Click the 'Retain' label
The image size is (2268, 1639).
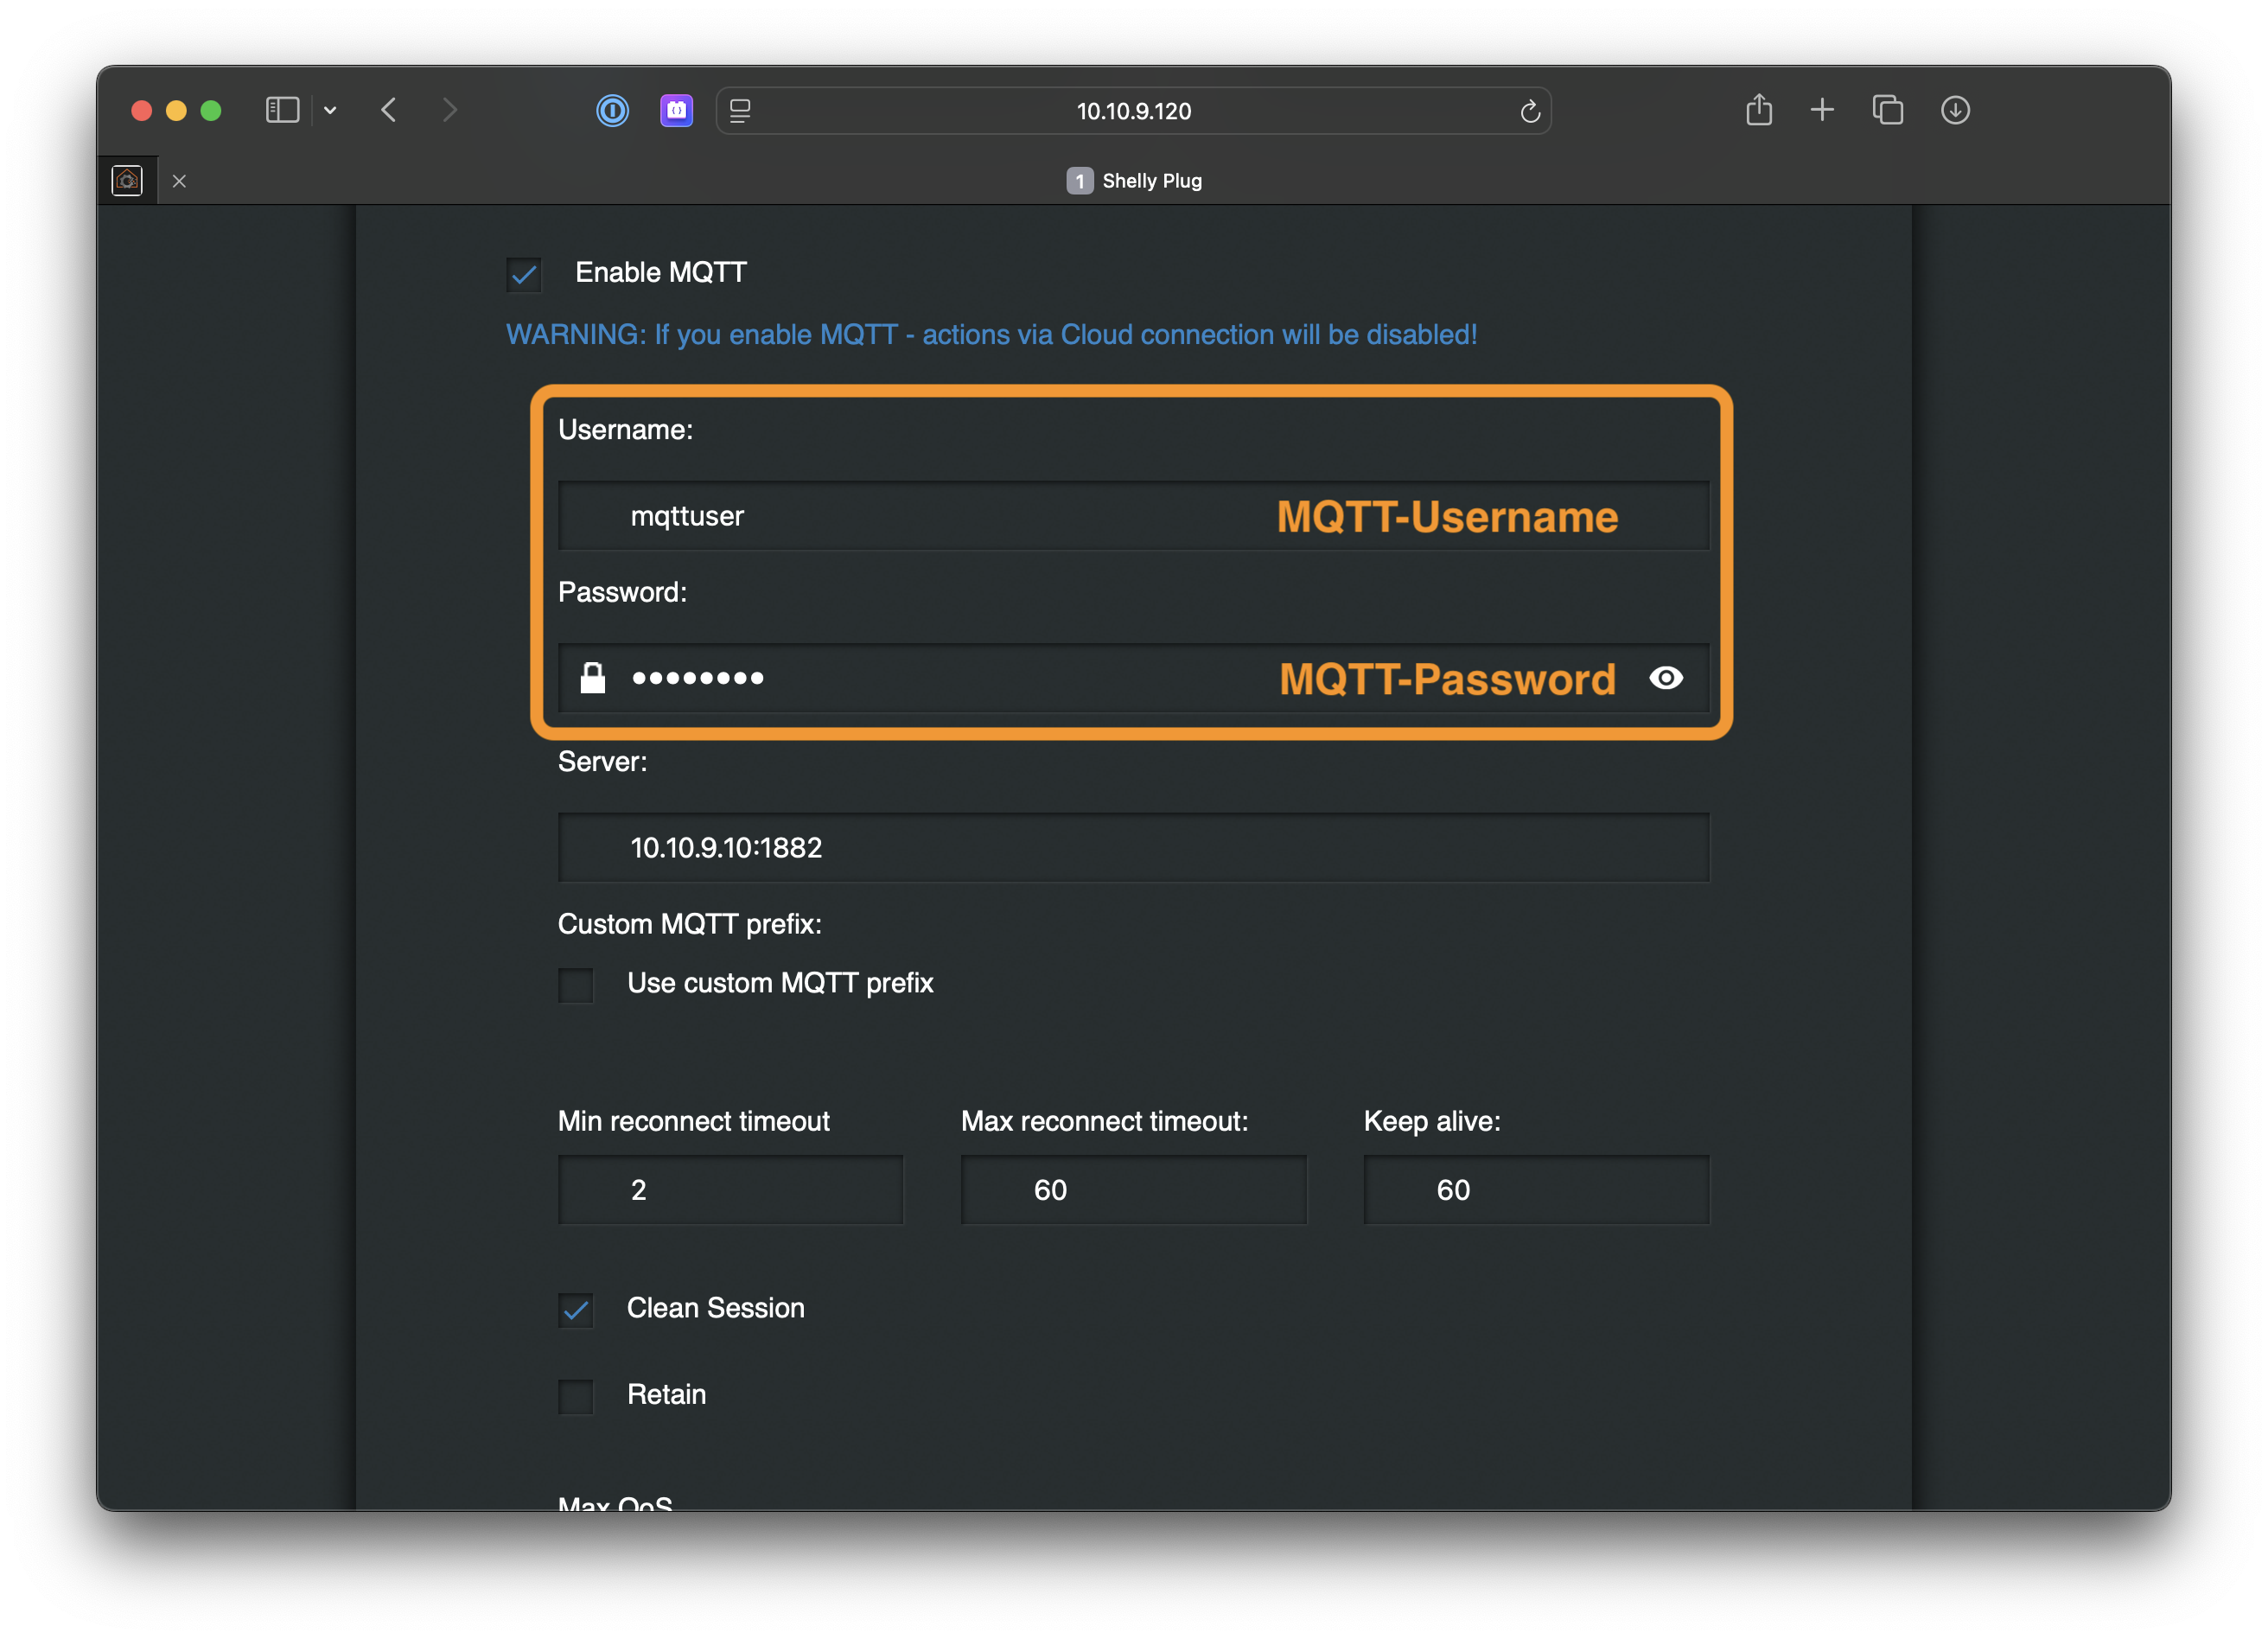coord(666,1394)
